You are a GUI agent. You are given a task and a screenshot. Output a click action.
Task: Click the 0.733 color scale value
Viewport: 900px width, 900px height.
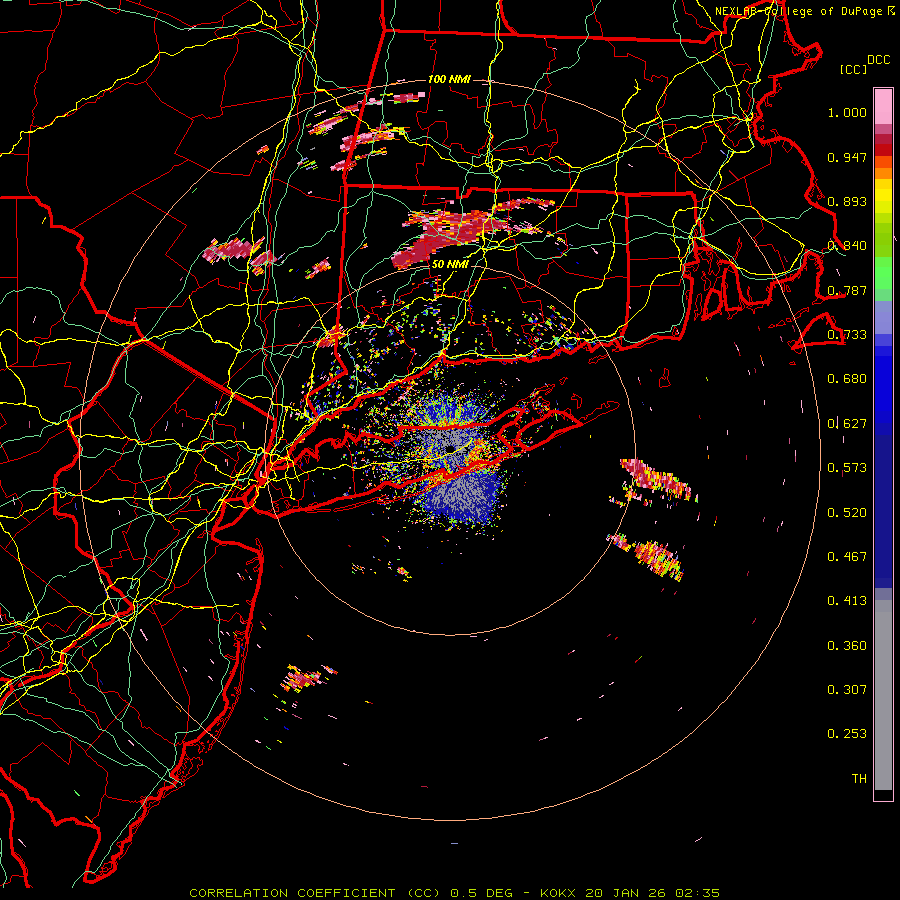tap(847, 335)
